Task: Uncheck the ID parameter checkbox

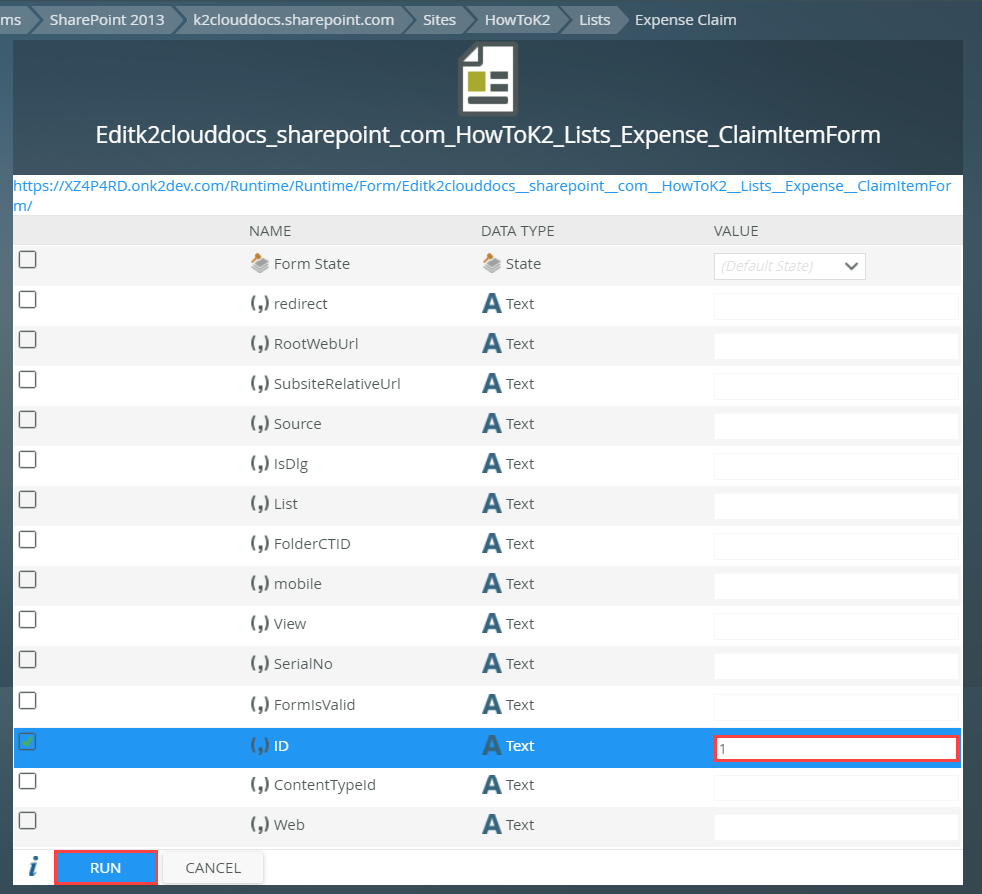Action: (x=28, y=742)
